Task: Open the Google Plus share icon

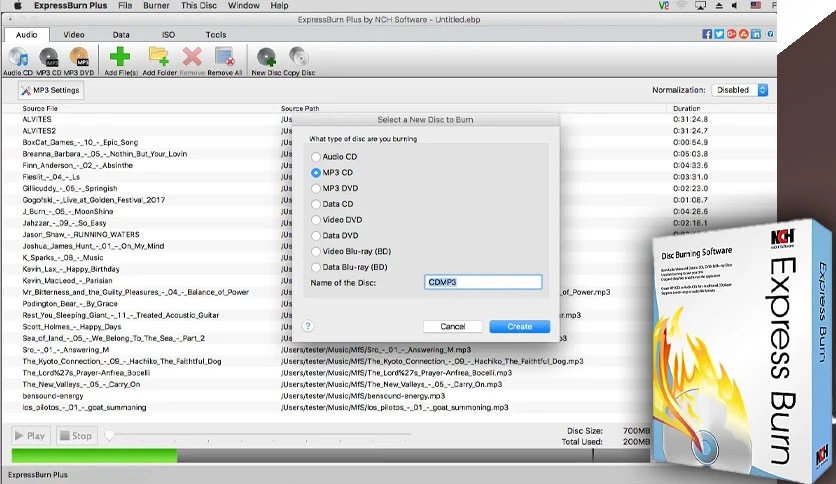Action: (732, 34)
